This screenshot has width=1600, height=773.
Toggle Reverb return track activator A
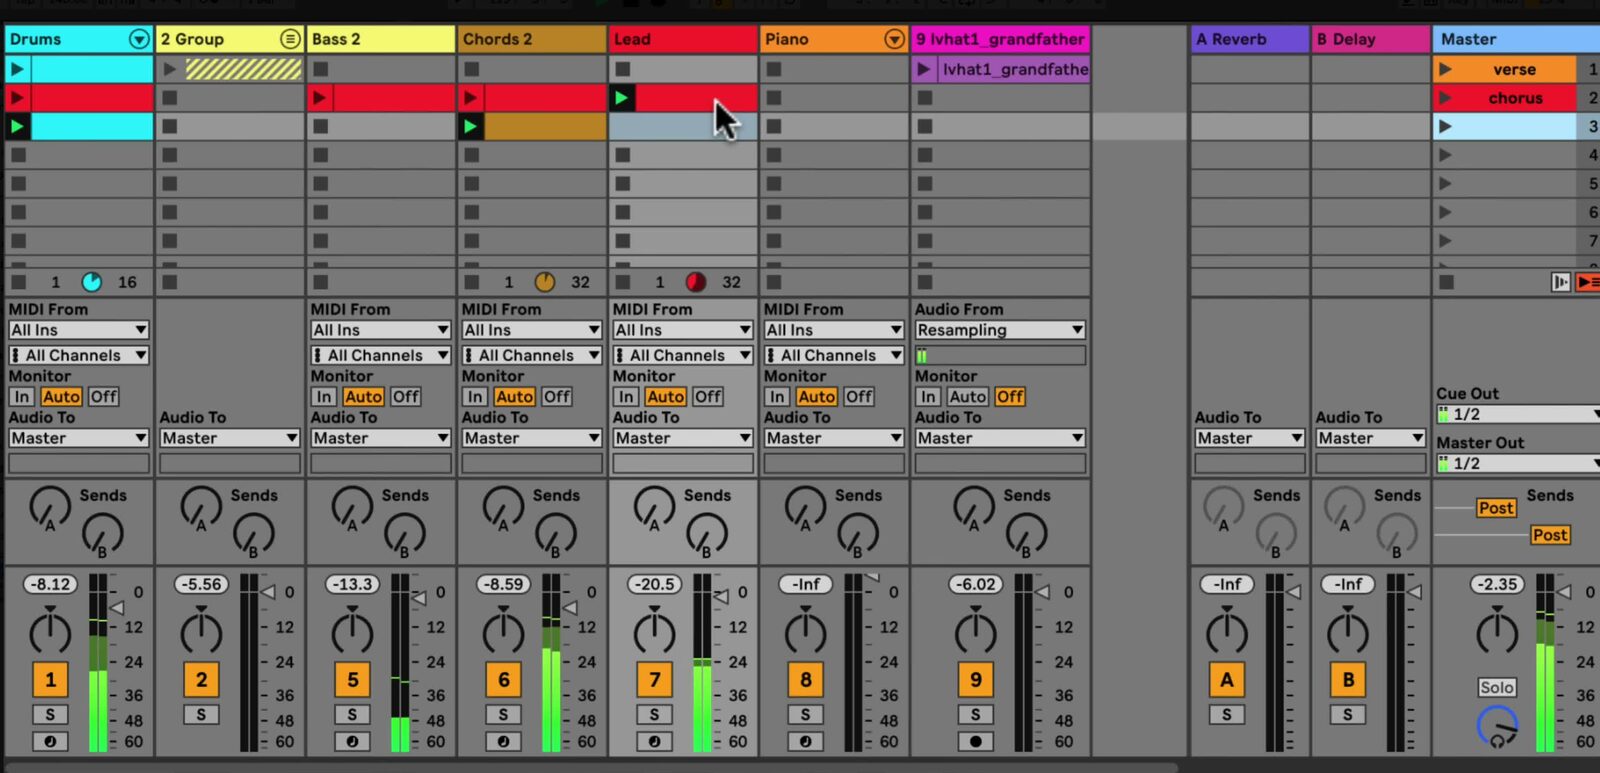(x=1227, y=680)
